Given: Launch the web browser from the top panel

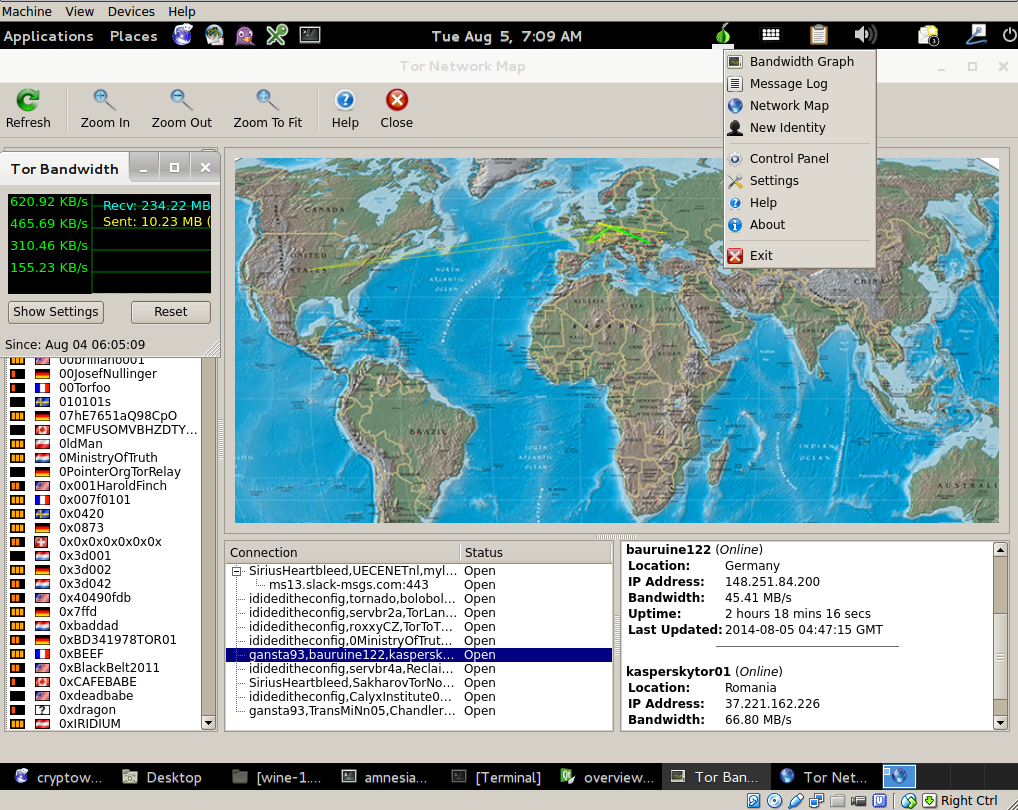Looking at the screenshot, I should click(182, 35).
